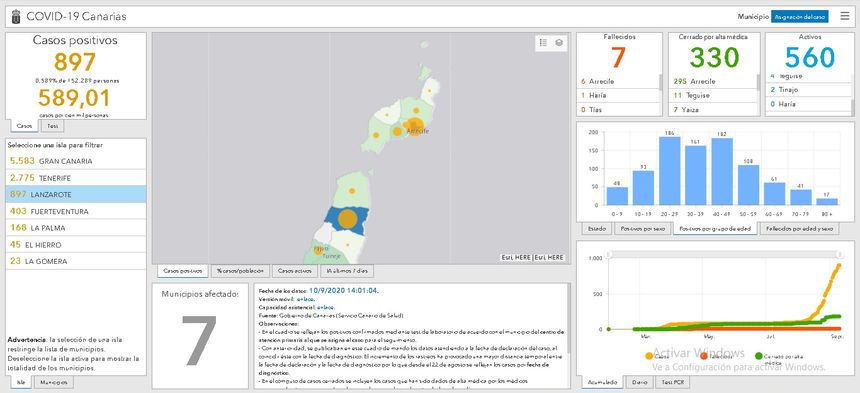This screenshot has width=860, height=393.
Task: Open the Test PCR chart tab
Action: pos(672,382)
